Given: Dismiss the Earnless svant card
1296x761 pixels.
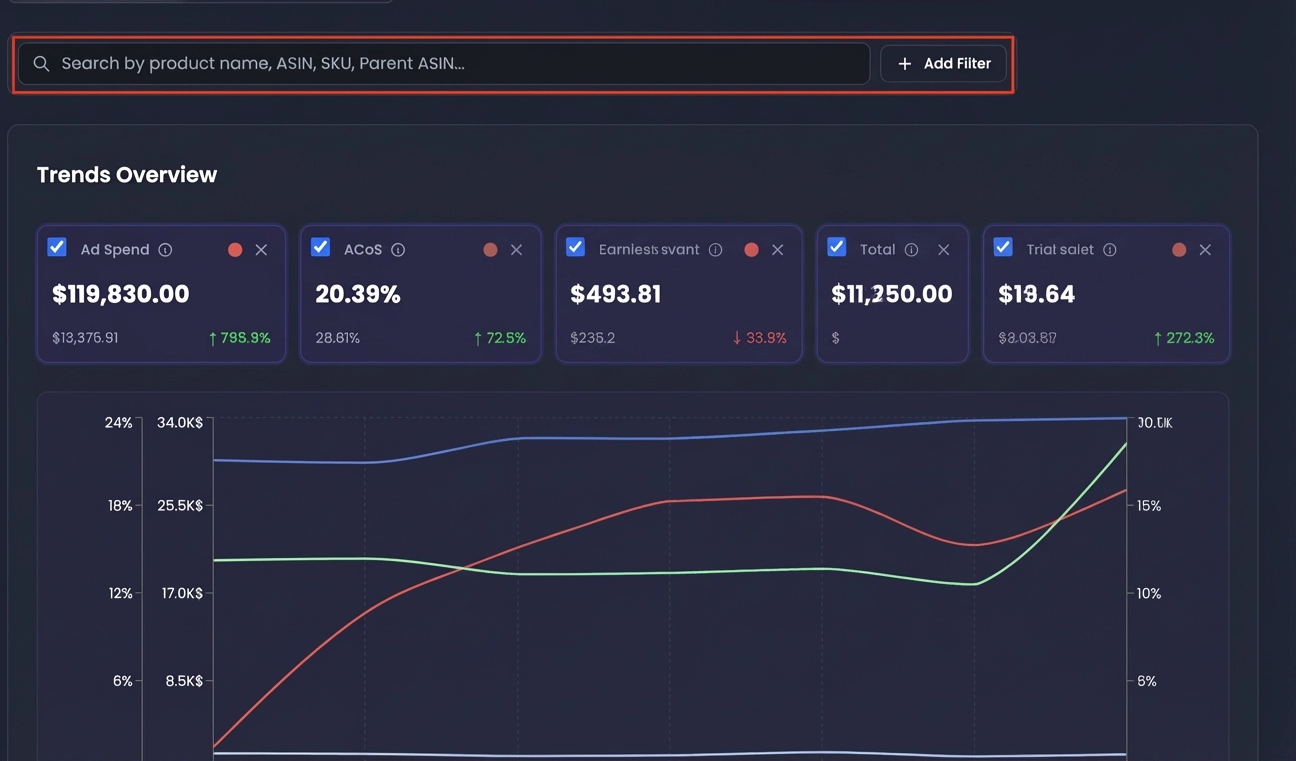Looking at the screenshot, I should click(777, 250).
